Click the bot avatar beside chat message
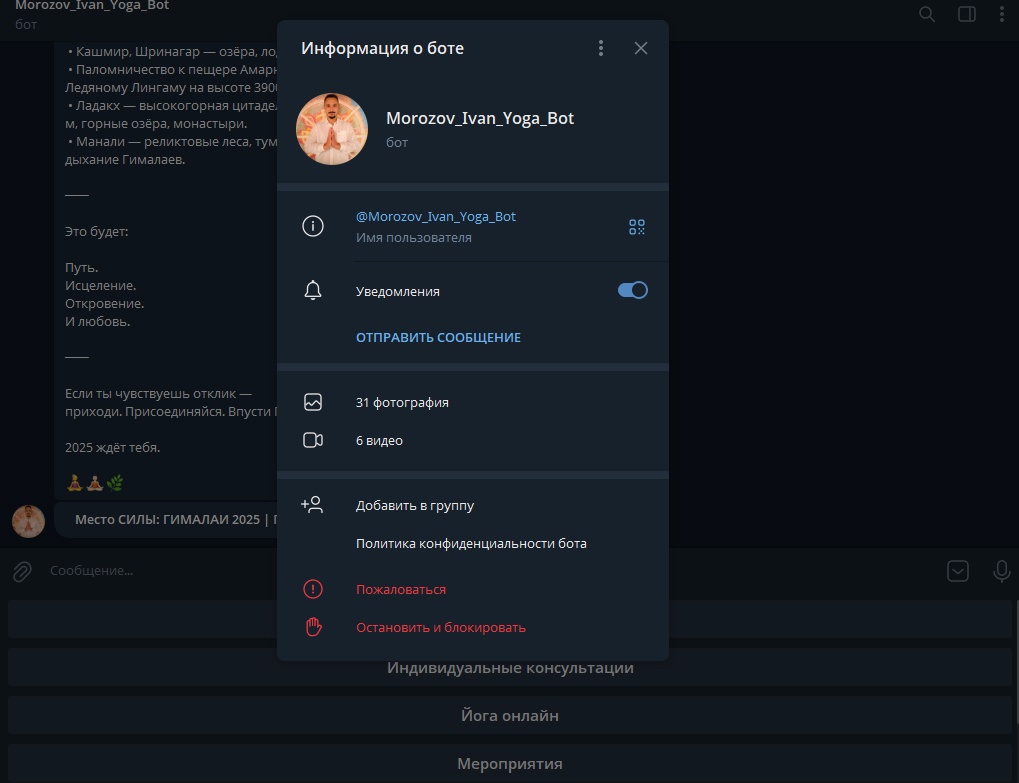 tap(28, 521)
